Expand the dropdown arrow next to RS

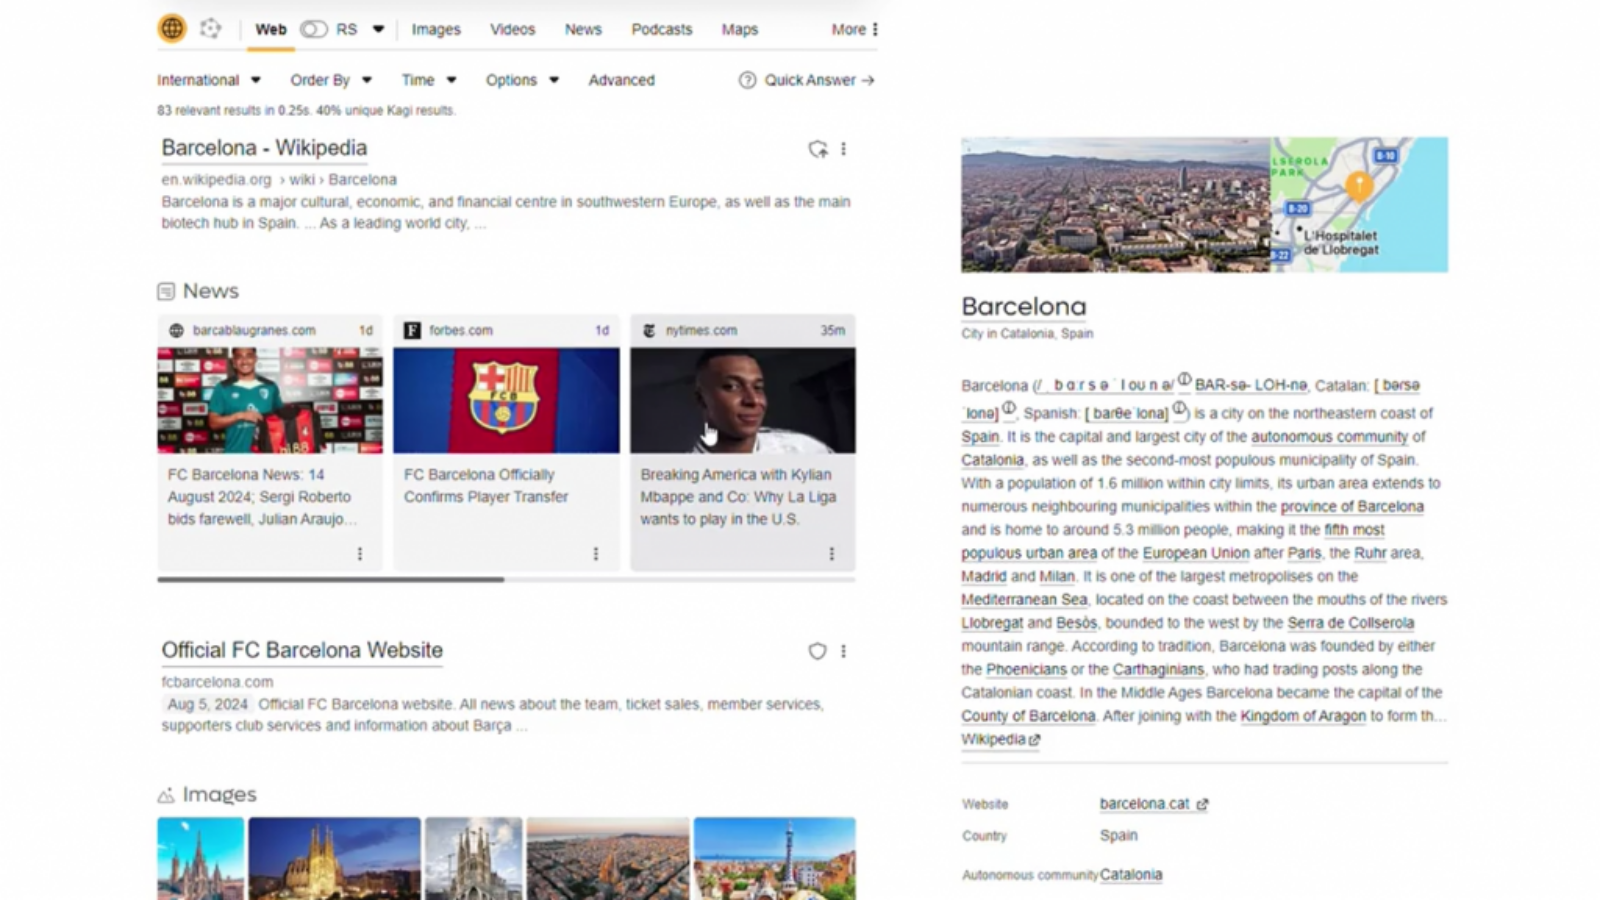[x=378, y=29]
